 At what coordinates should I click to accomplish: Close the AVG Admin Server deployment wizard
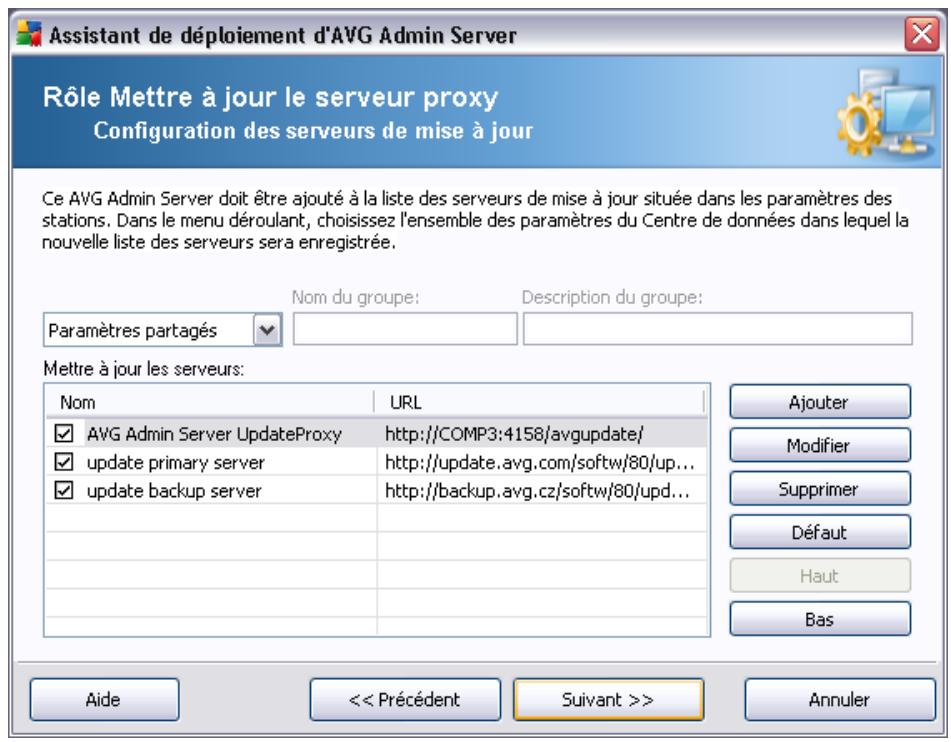tap(922, 34)
